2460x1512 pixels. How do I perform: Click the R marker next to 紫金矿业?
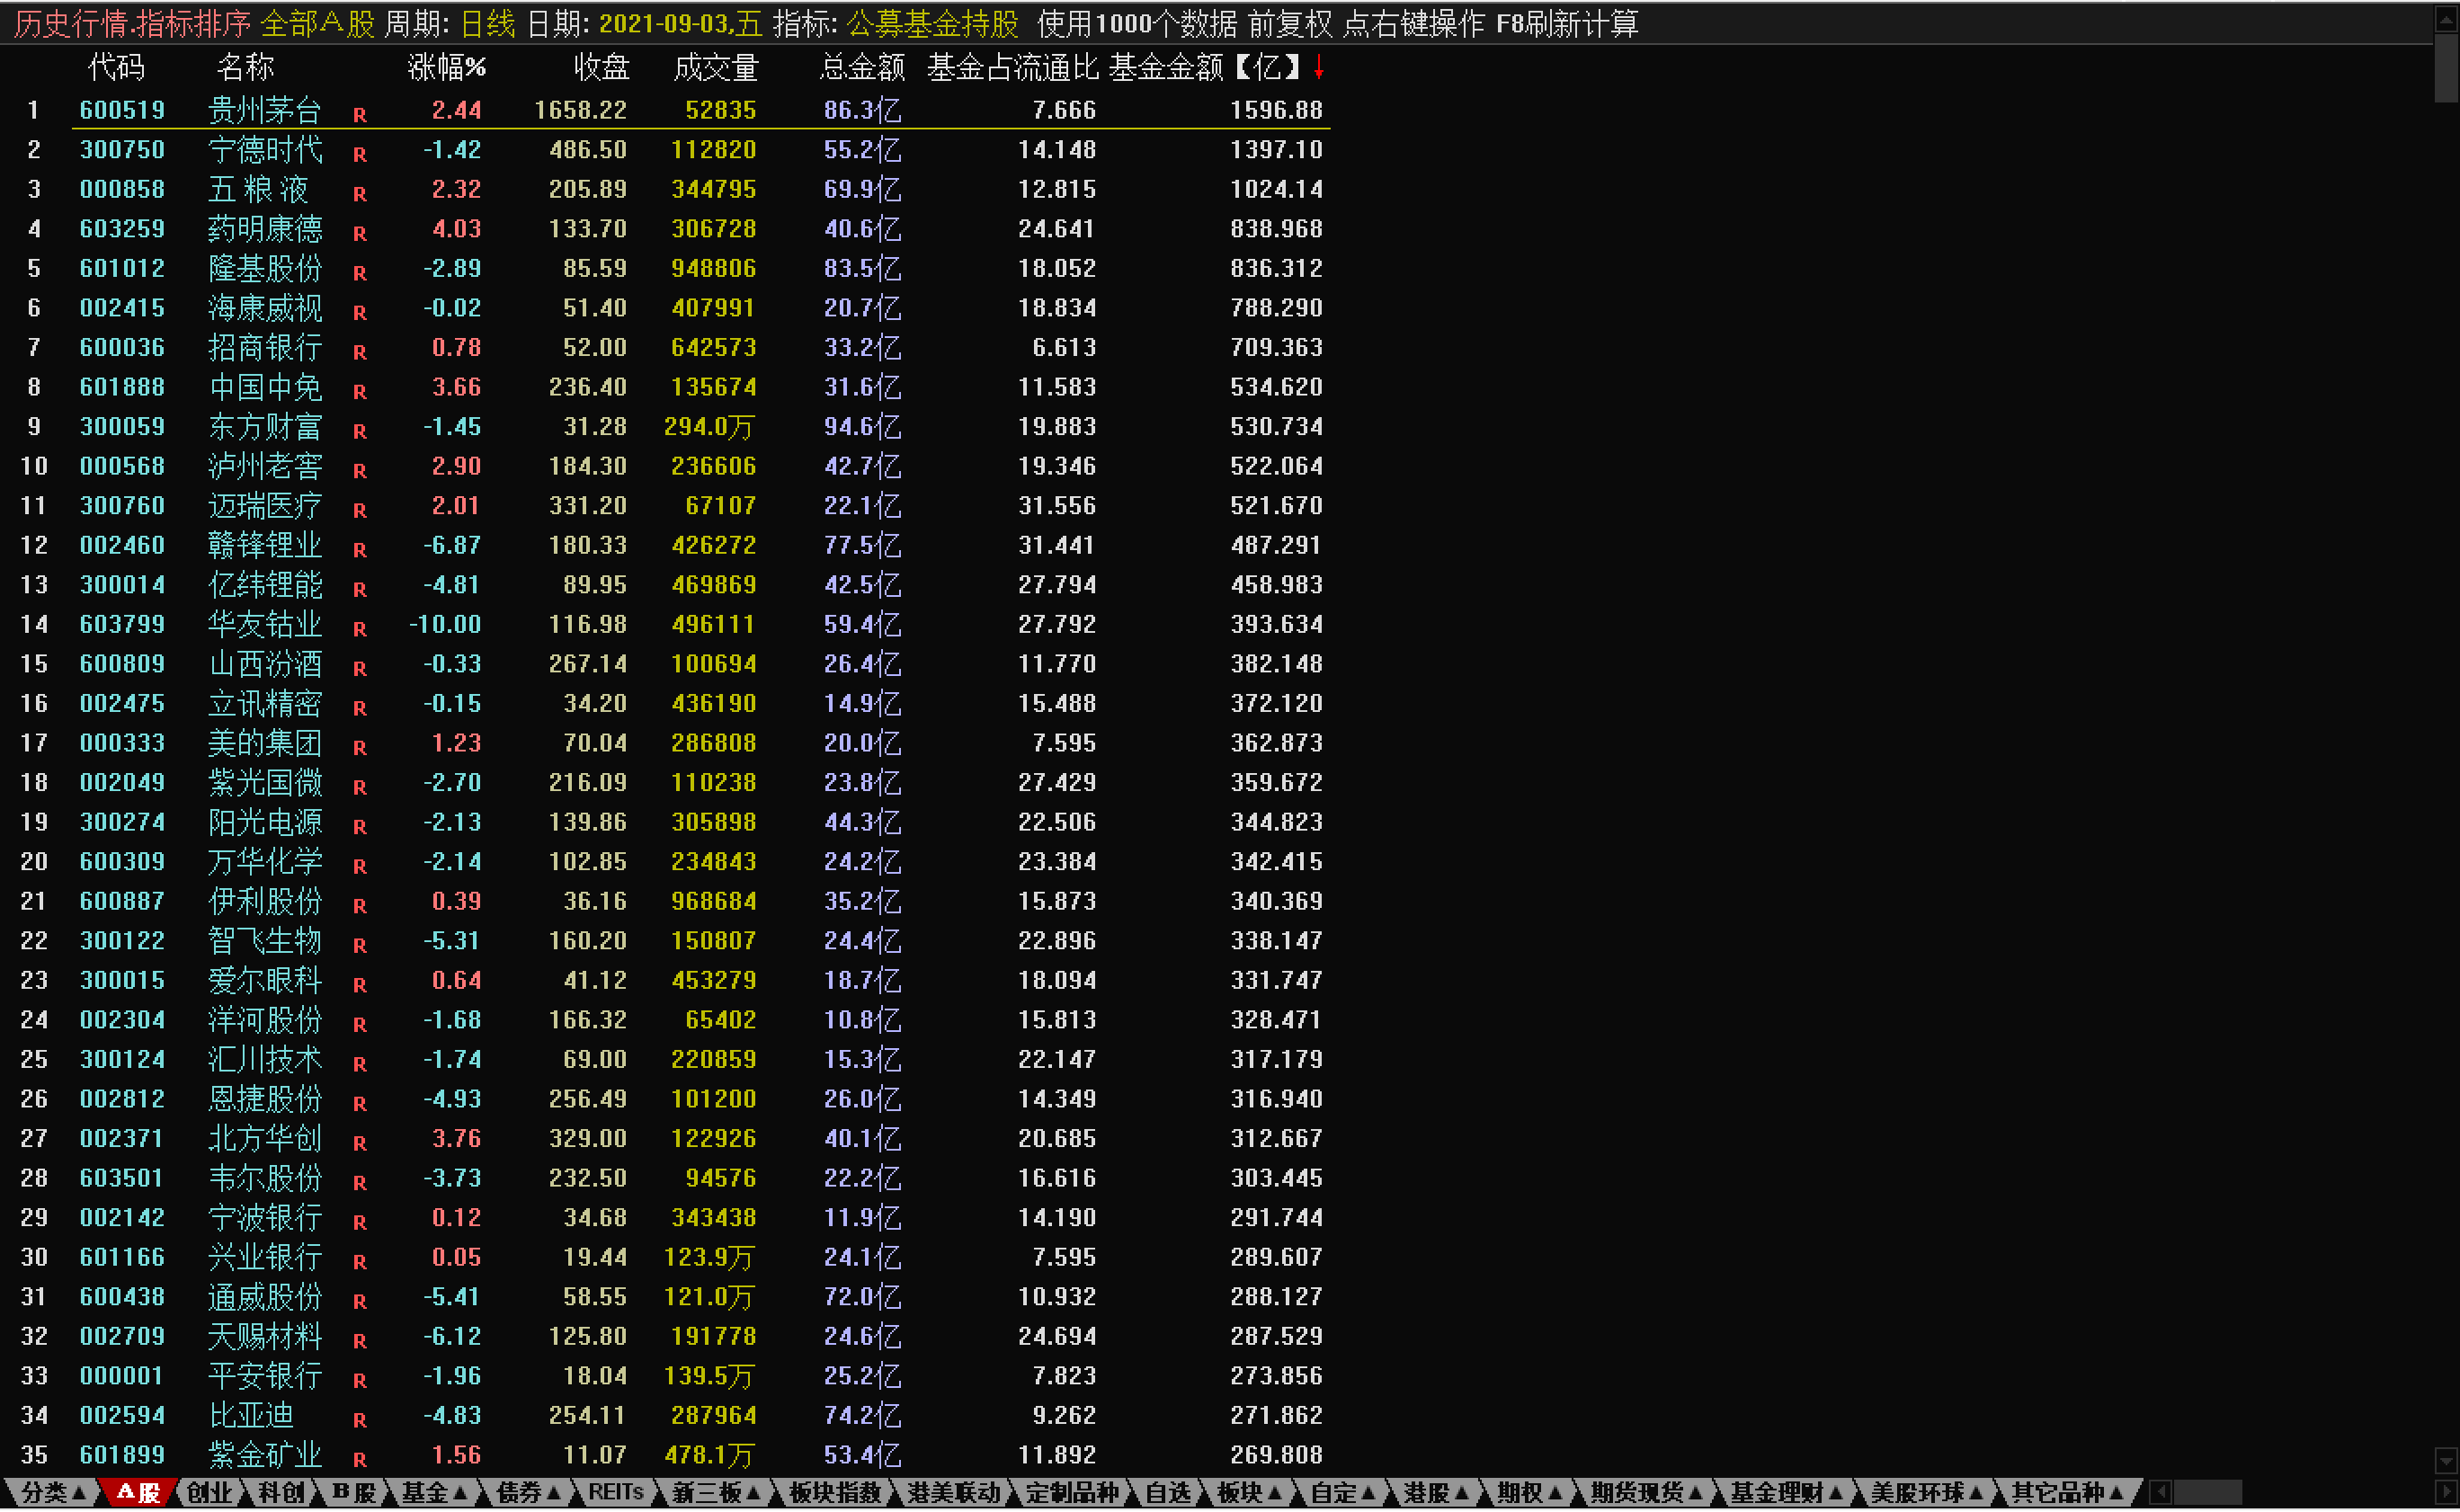pyautogui.click(x=360, y=1459)
